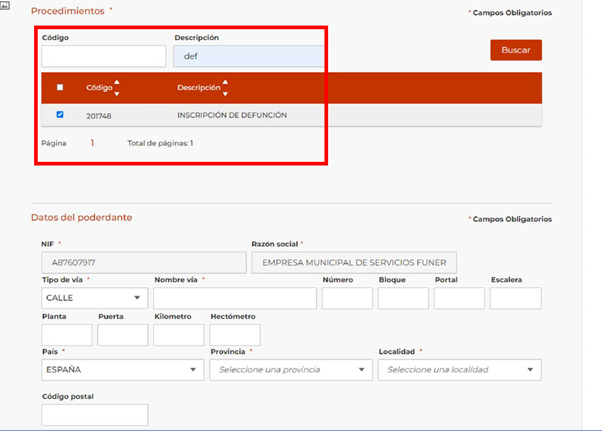Click the Código column ascending sort arrow
The image size is (602, 432).
[x=118, y=82]
